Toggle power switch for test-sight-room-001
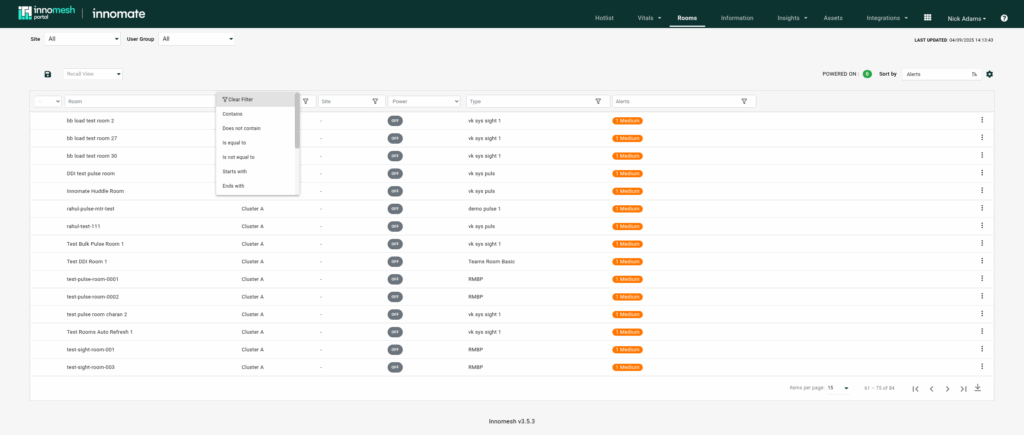This screenshot has width=1024, height=435. (x=395, y=350)
